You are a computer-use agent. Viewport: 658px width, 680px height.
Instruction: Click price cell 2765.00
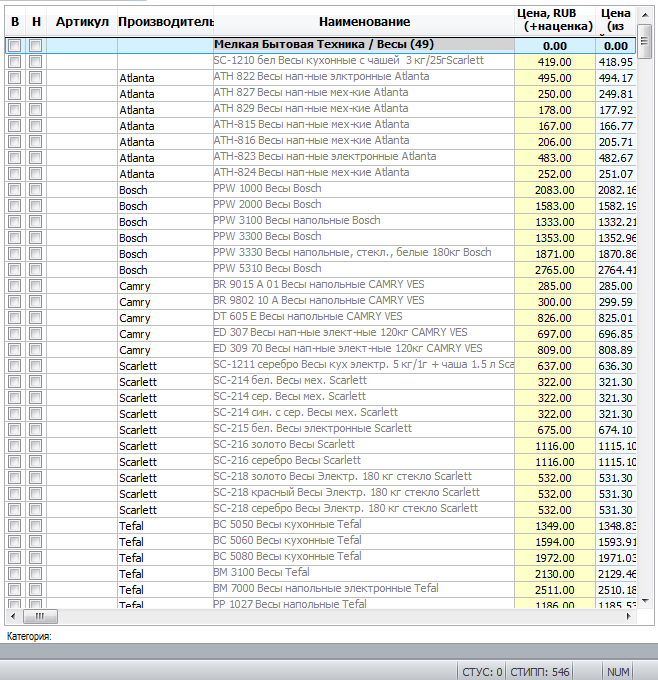(x=555, y=270)
